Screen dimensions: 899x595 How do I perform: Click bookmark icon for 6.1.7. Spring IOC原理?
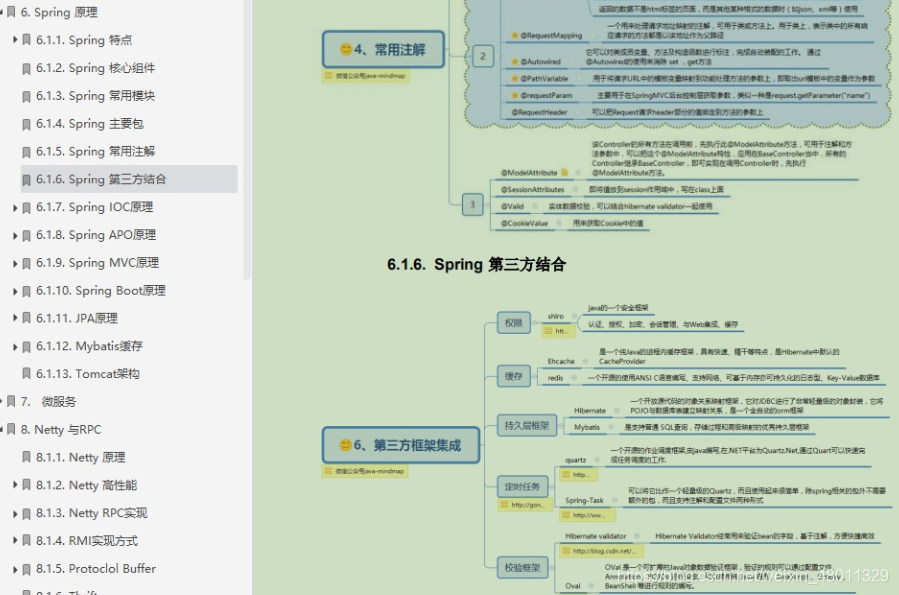26,208
